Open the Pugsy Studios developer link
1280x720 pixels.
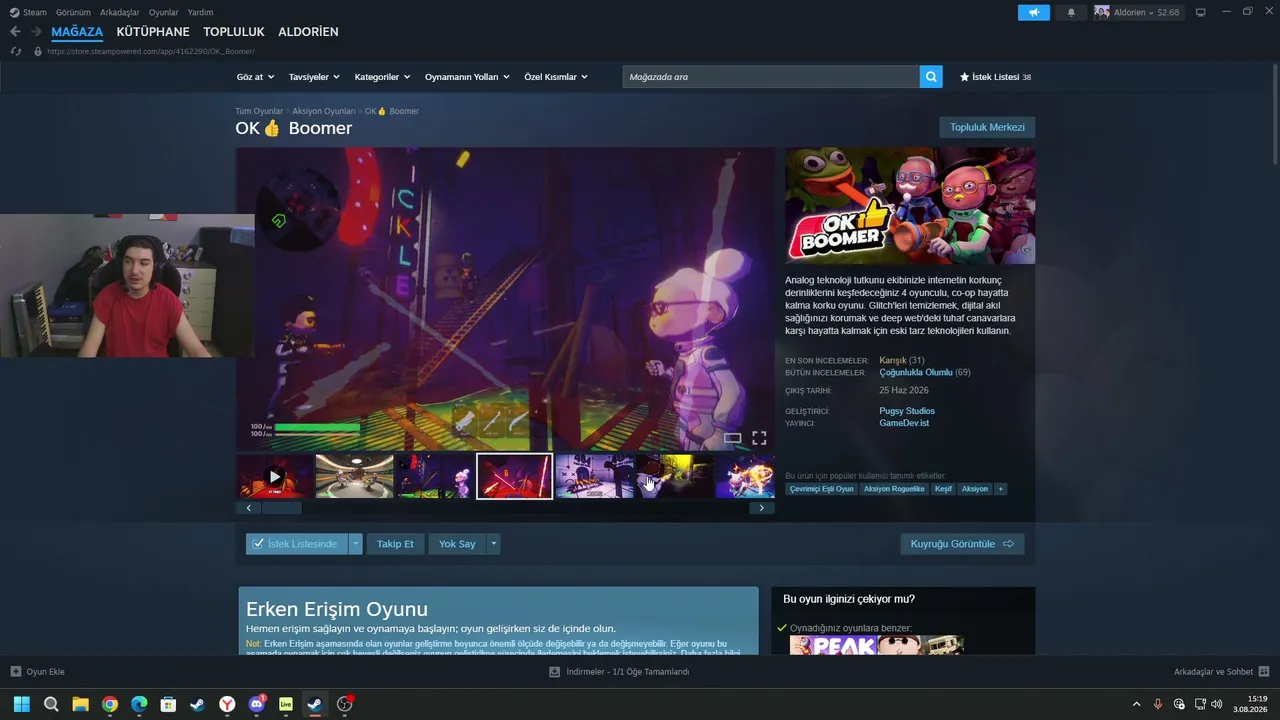(x=907, y=411)
